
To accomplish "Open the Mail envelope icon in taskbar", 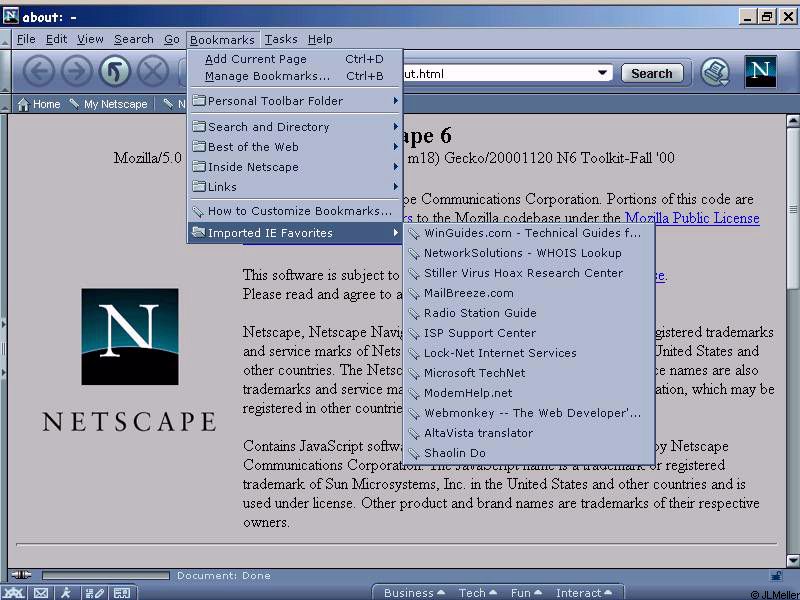I will pyautogui.click(x=41, y=593).
